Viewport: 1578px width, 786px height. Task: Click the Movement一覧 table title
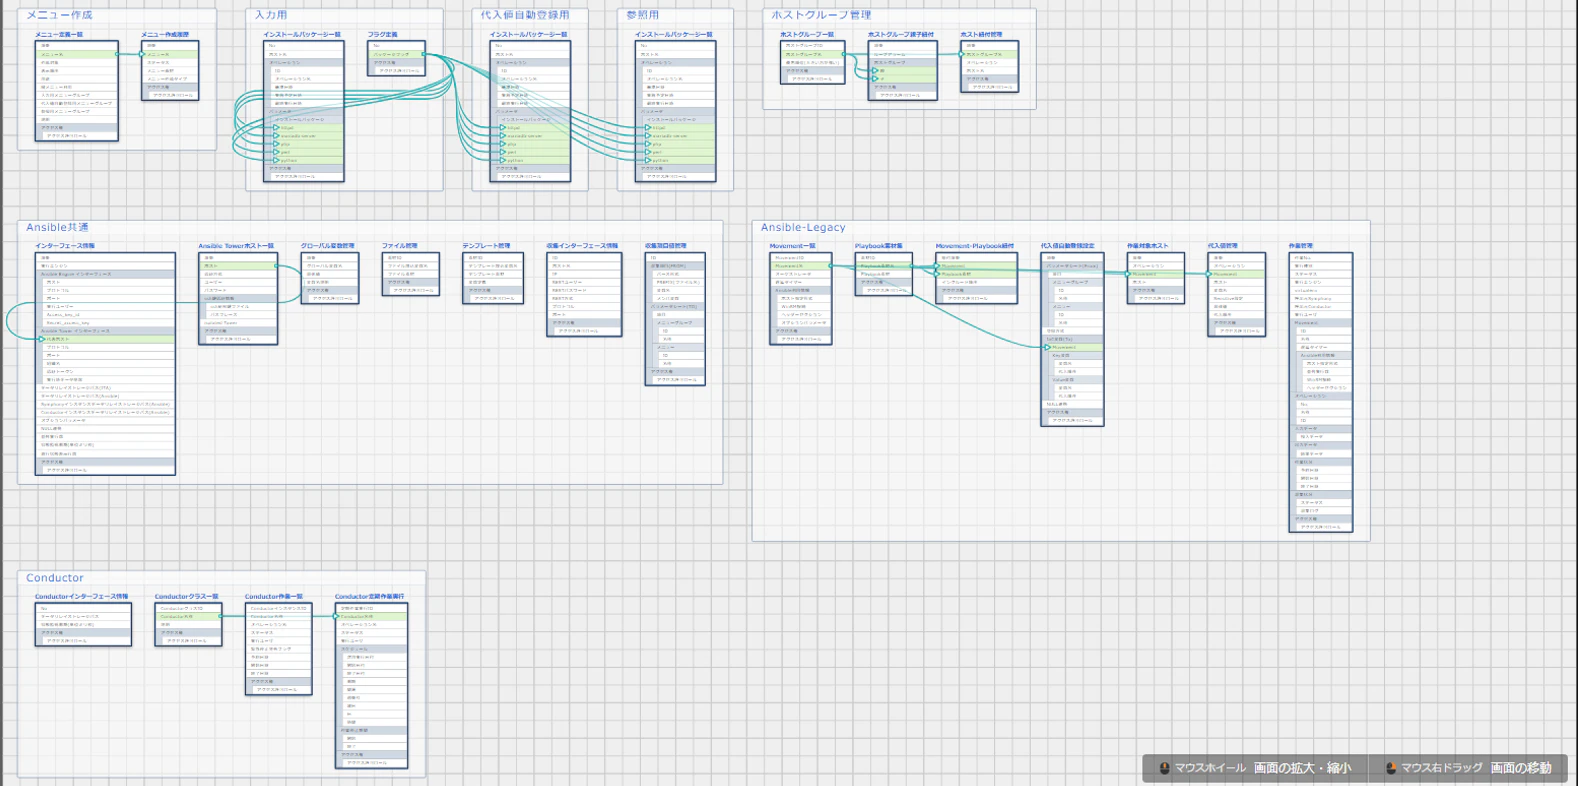pos(793,246)
